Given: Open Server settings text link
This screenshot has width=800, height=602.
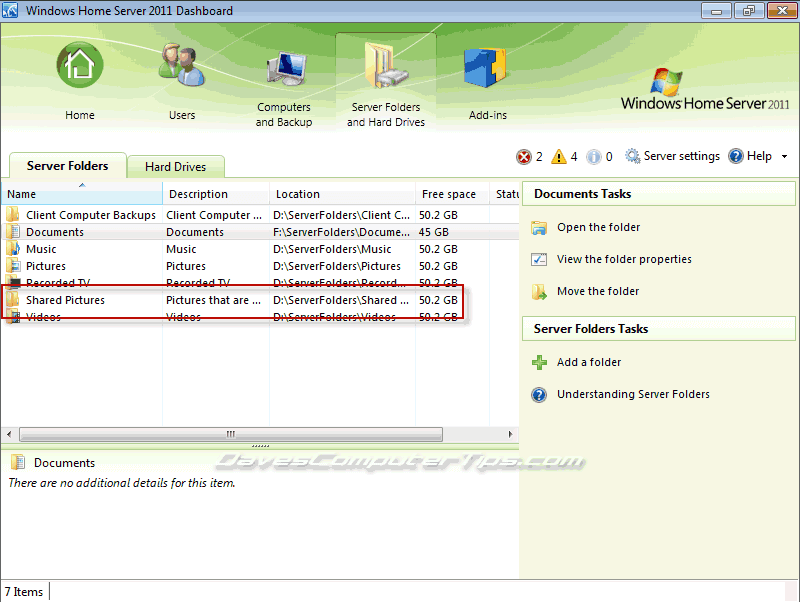Looking at the screenshot, I should (x=682, y=156).
